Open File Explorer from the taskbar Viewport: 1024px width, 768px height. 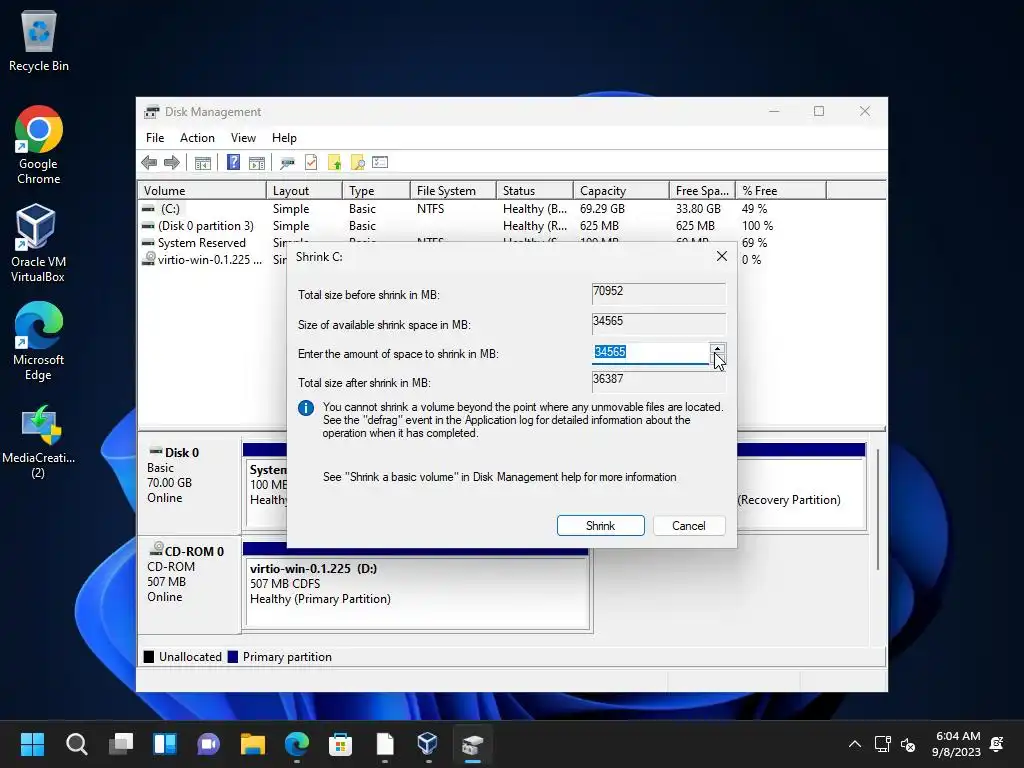[x=253, y=744]
